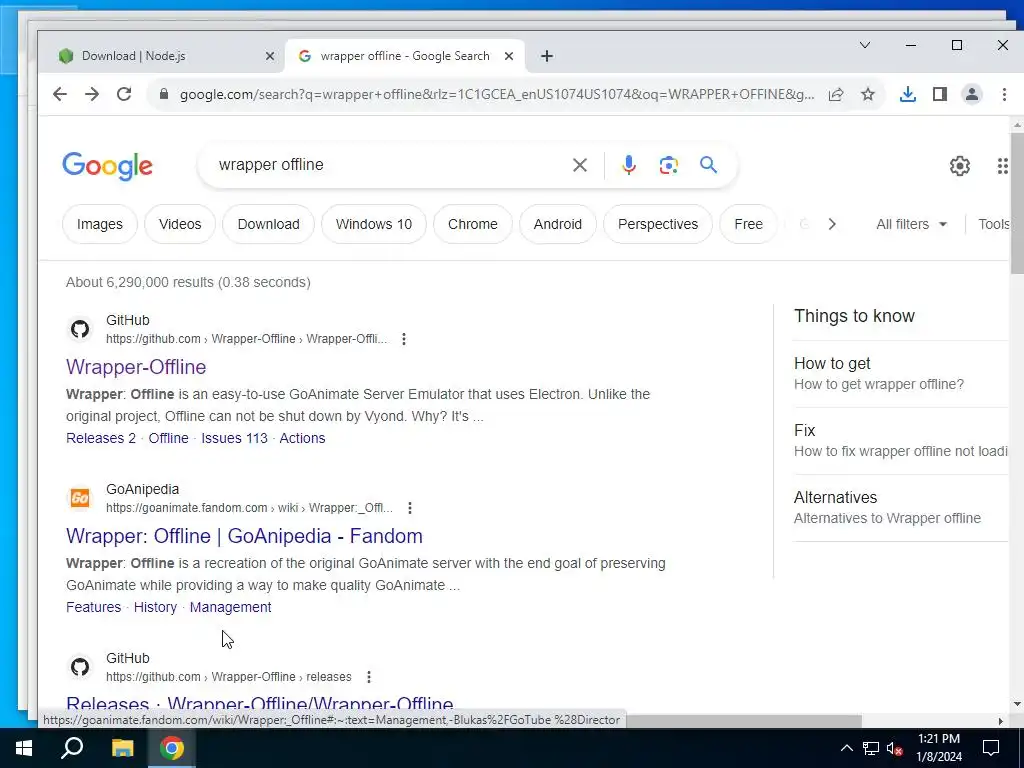Open the Features sitelink
The height and width of the screenshot is (768, 1024).
[93, 607]
